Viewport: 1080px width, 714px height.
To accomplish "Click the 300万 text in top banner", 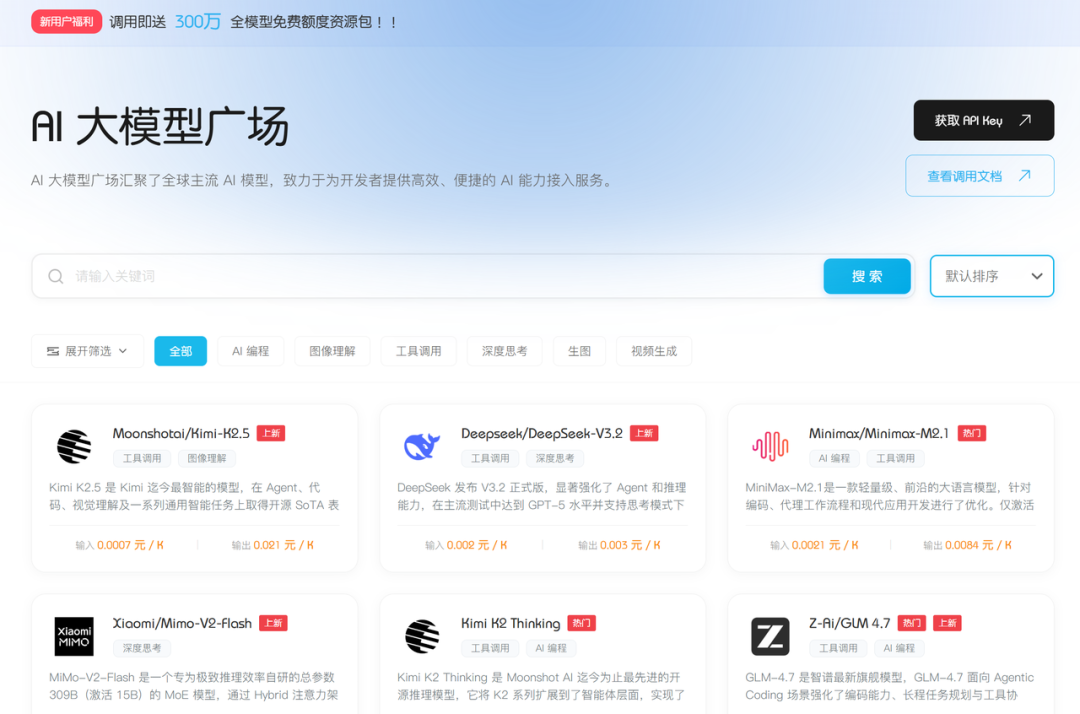I will click(198, 22).
